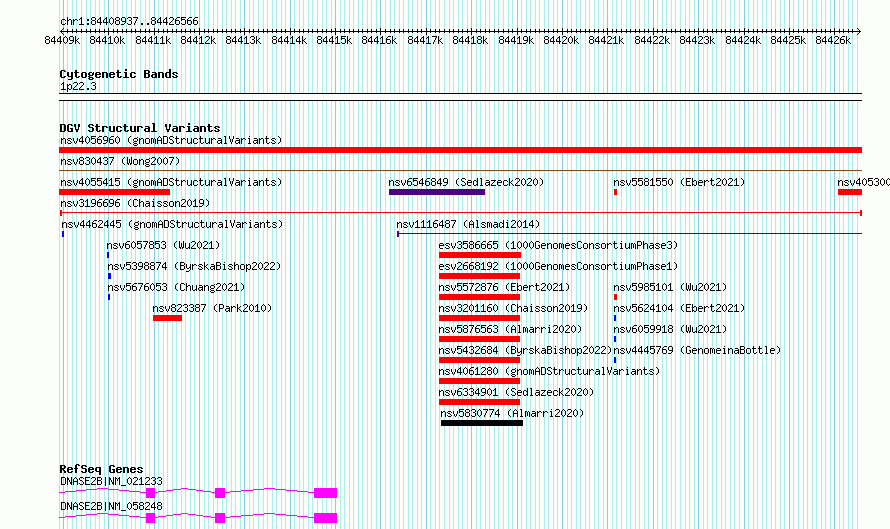Click the nsv6057853 (Wu2021) label

point(163,245)
